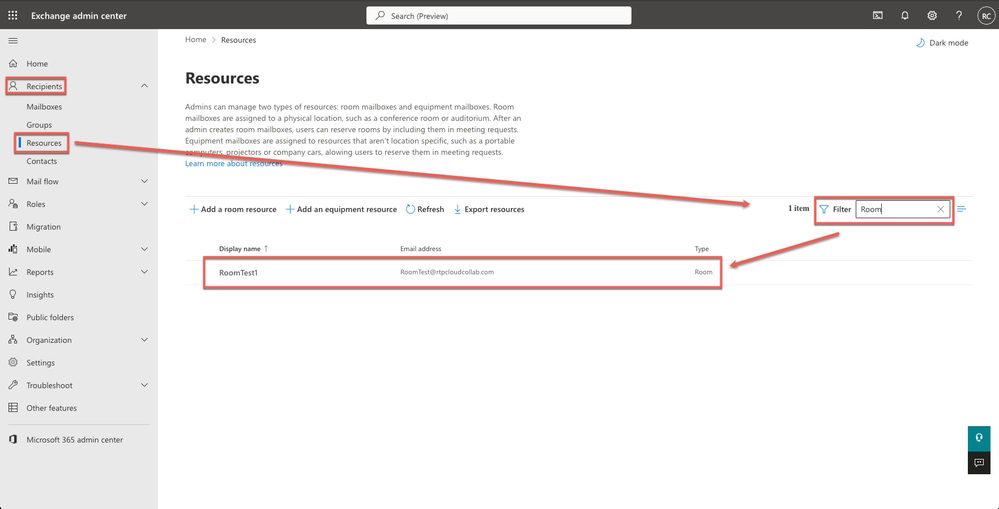
Task: Open settings gear in header
Action: click(x=931, y=15)
